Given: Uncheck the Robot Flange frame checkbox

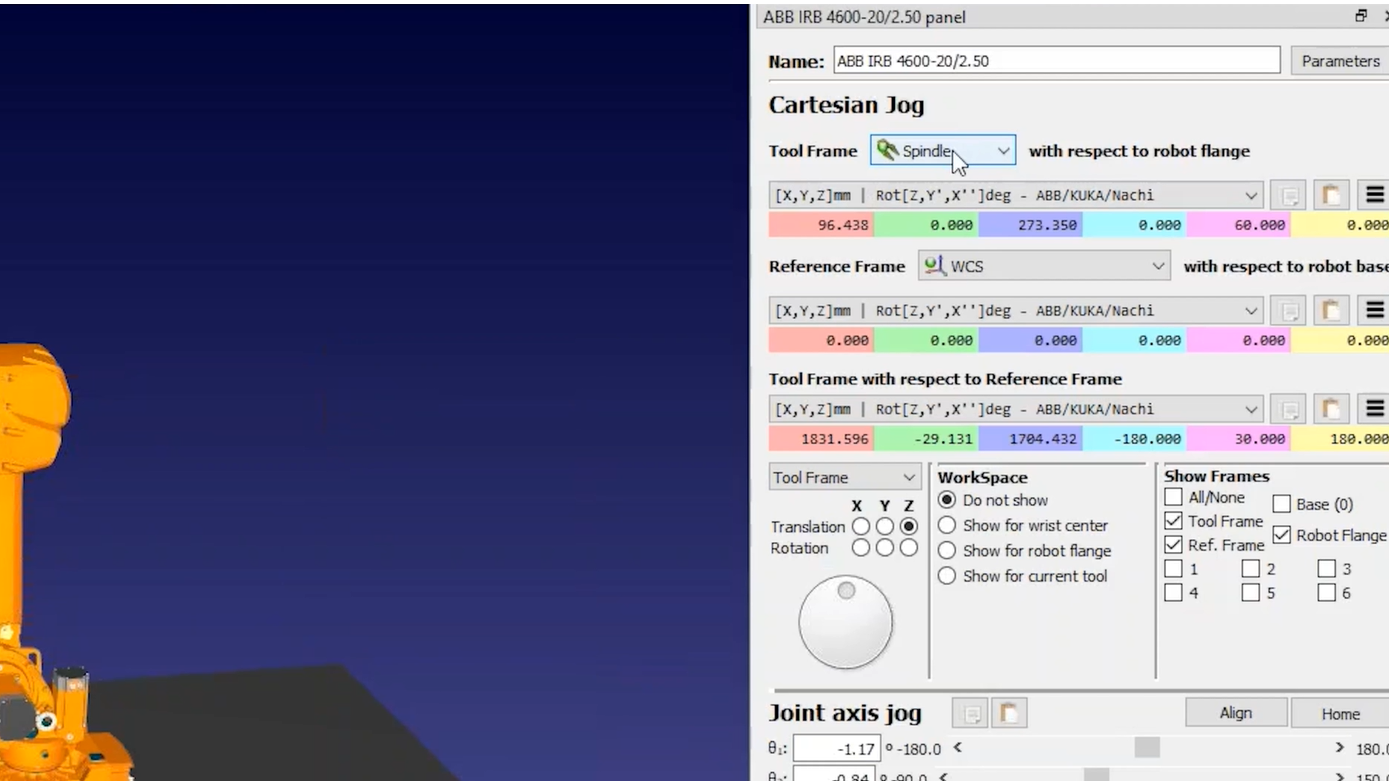Looking at the screenshot, I should pyautogui.click(x=1281, y=535).
